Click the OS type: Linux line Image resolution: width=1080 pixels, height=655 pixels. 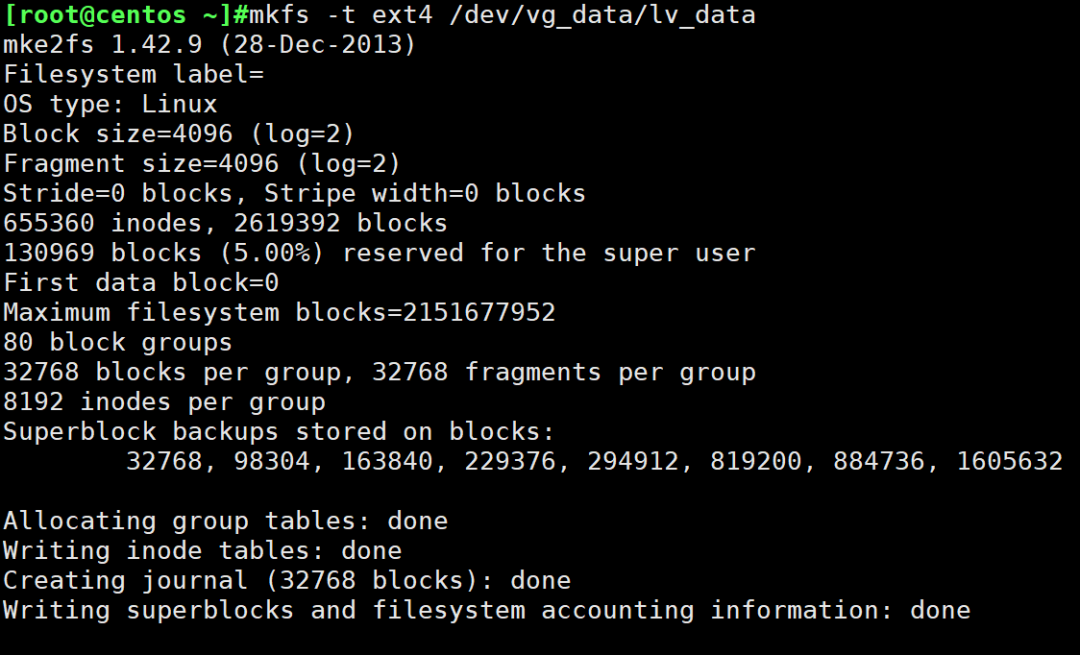coord(110,104)
